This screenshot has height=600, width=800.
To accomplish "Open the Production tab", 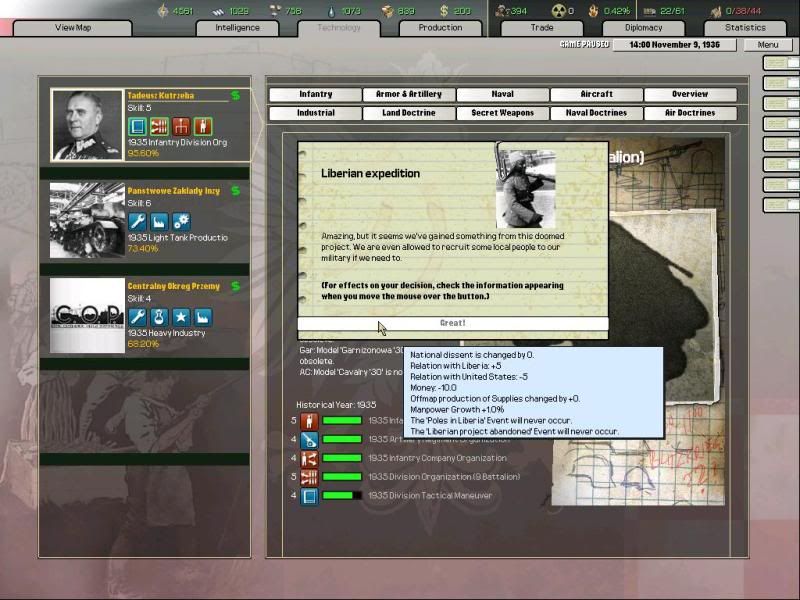I will click(440, 28).
